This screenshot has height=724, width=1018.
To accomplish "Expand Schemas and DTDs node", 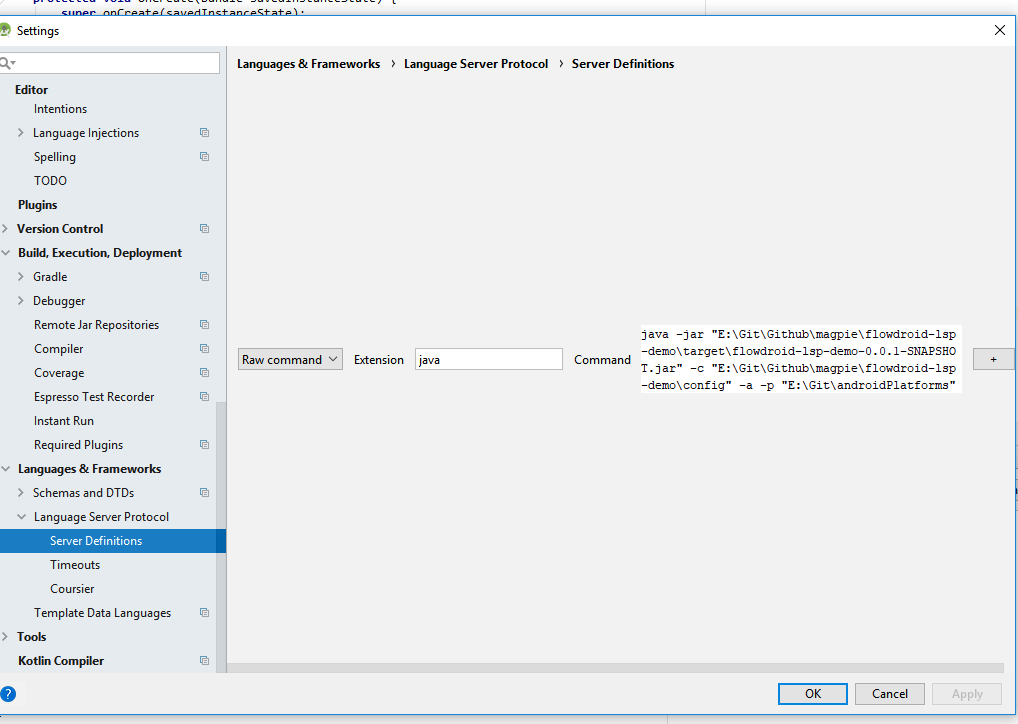I will coord(21,493).
